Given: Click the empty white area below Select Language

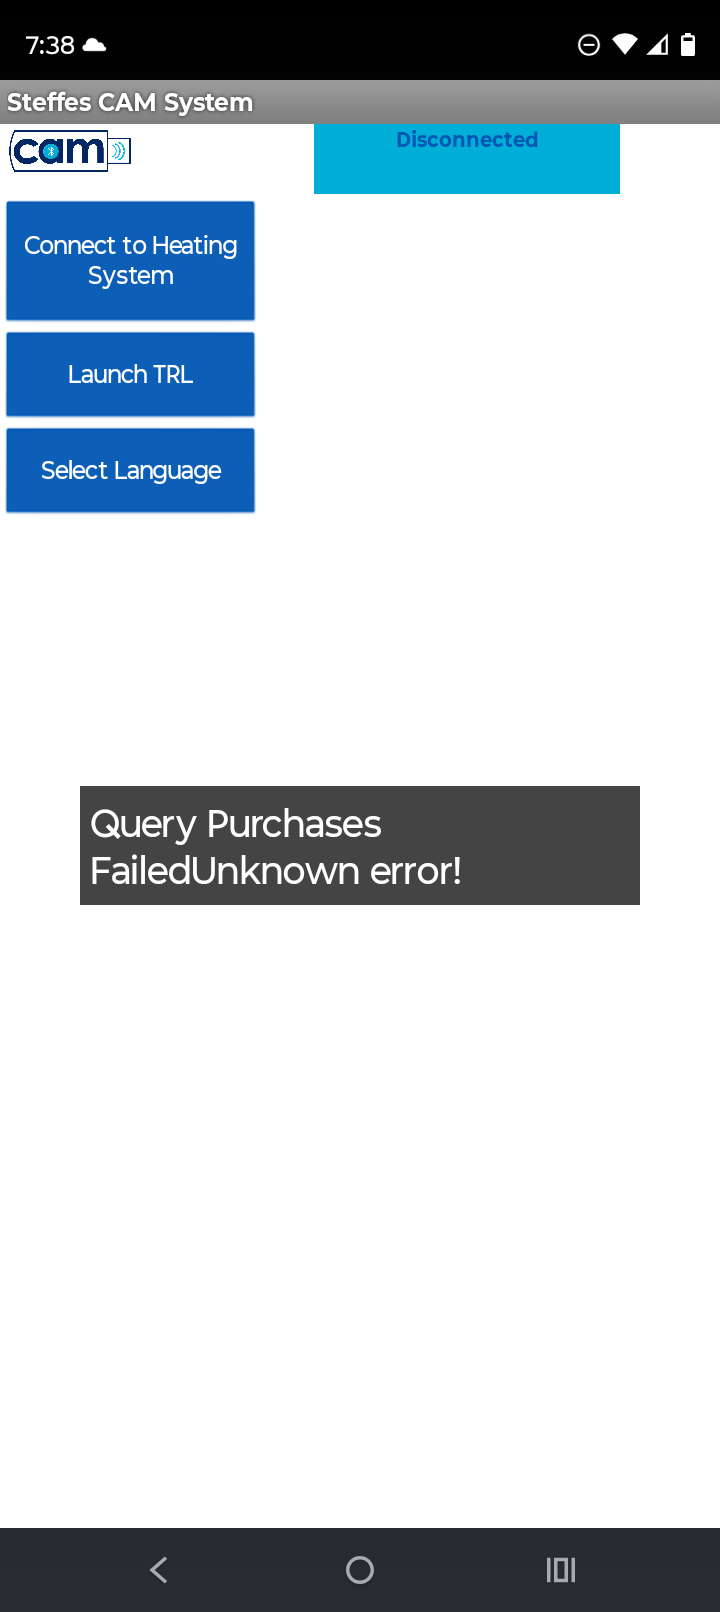Looking at the screenshot, I should pyautogui.click(x=360, y=650).
